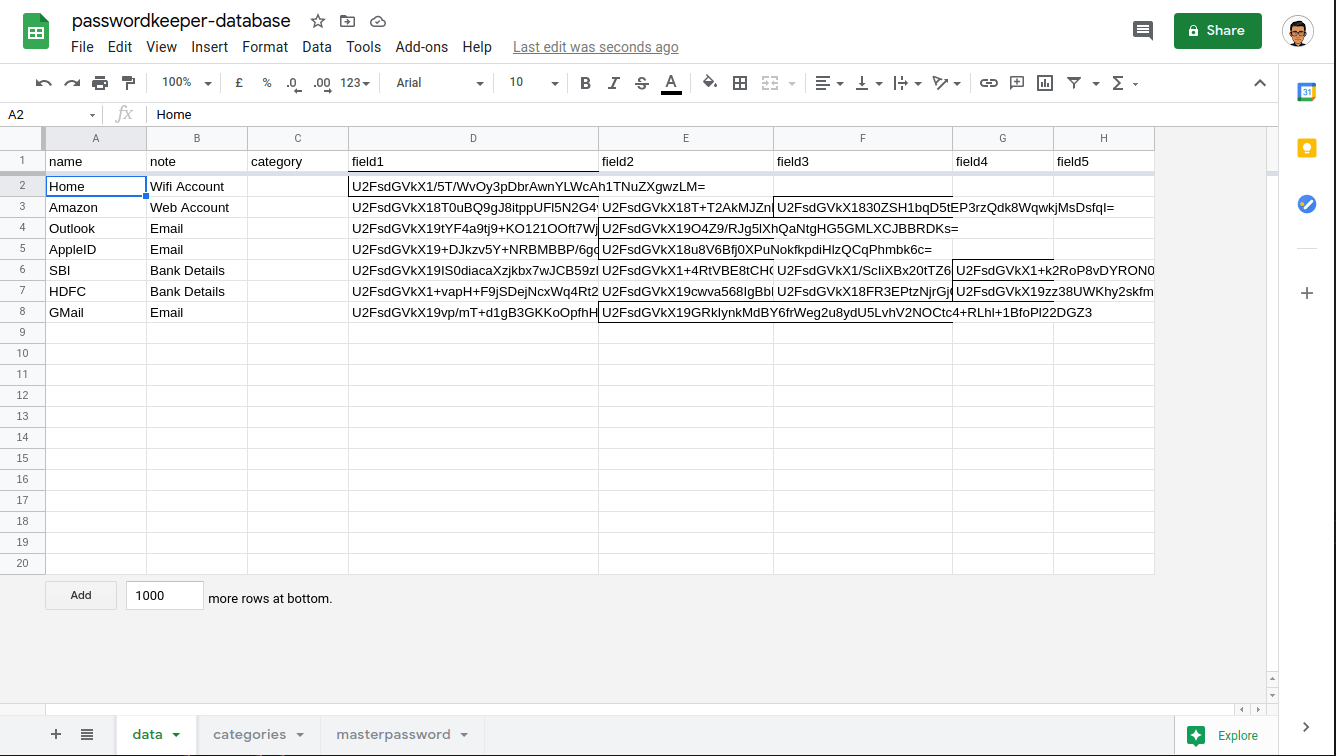Image resolution: width=1336 pixels, height=756 pixels.
Task: Open the fill color picker
Action: click(710, 83)
